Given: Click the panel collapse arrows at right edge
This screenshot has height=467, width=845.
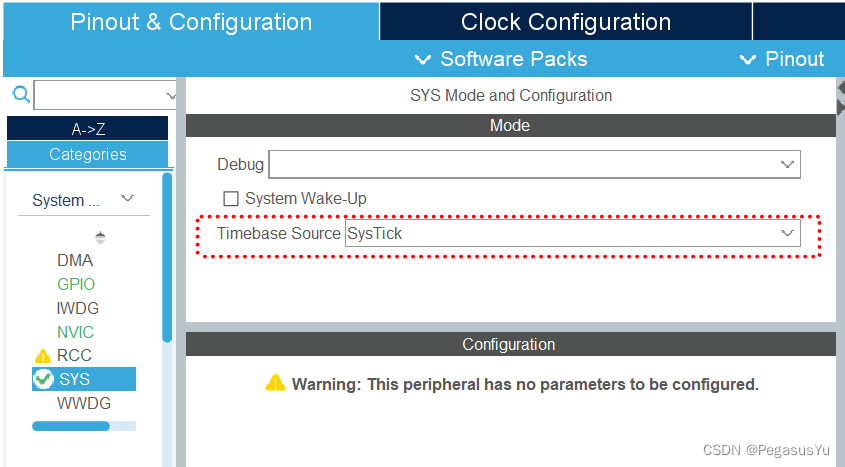Looking at the screenshot, I should tap(841, 98).
